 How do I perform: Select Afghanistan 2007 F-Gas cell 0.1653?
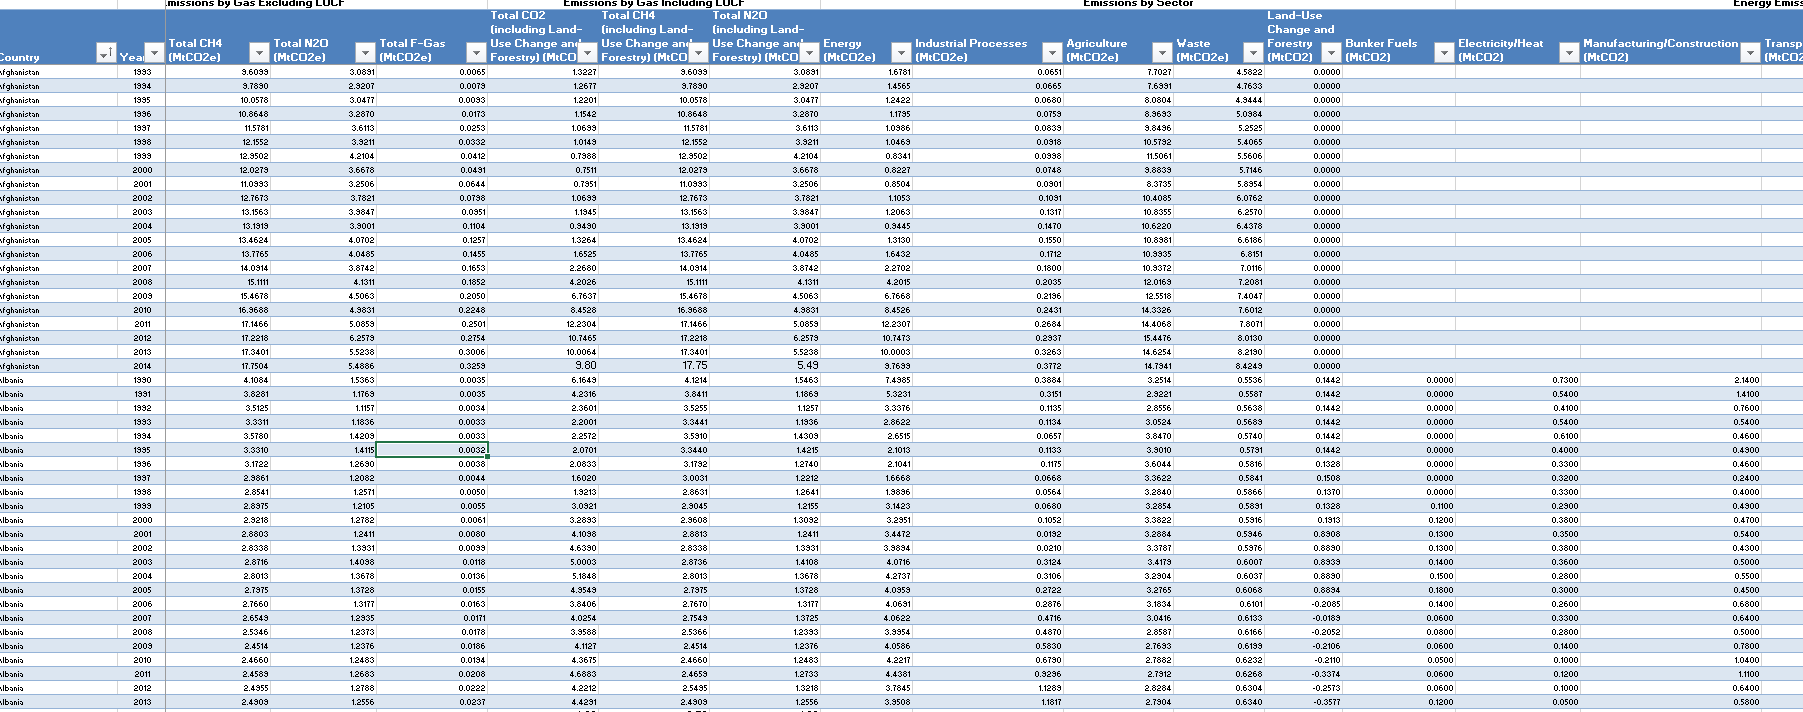tap(432, 268)
